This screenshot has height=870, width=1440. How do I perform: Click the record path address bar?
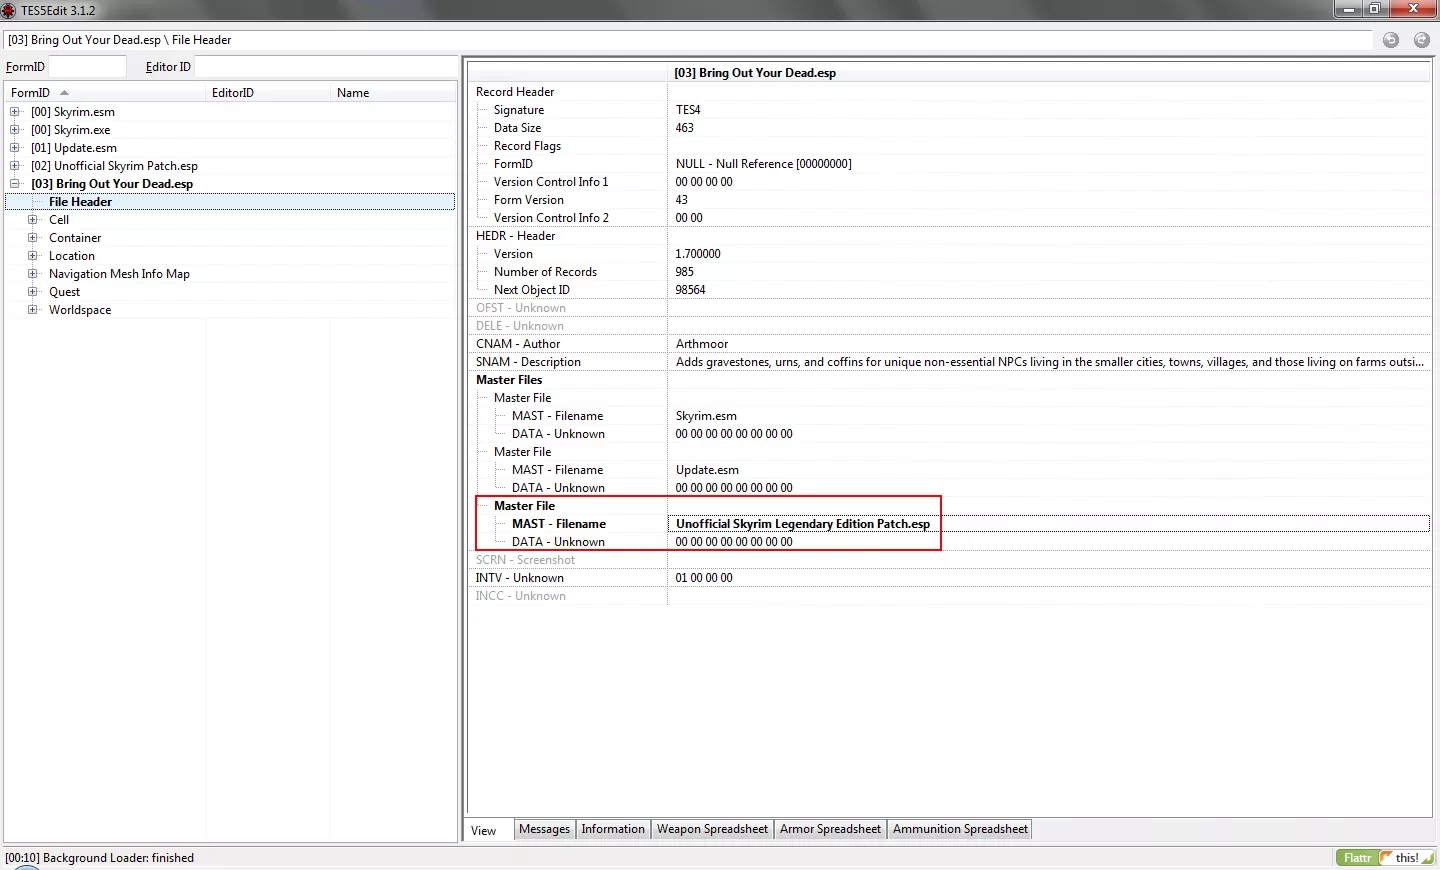pyautogui.click(x=688, y=40)
